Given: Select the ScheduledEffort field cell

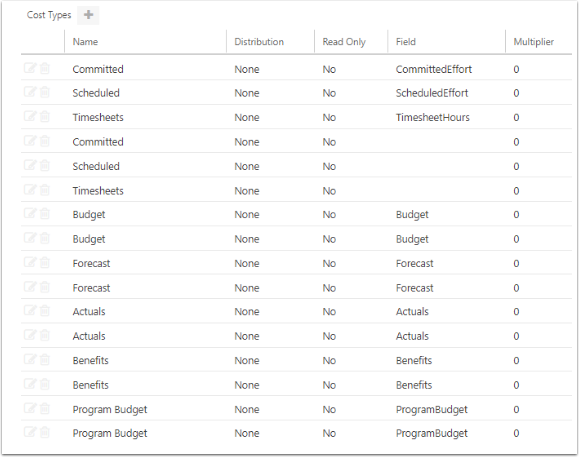Looking at the screenshot, I should pyautogui.click(x=432, y=93).
